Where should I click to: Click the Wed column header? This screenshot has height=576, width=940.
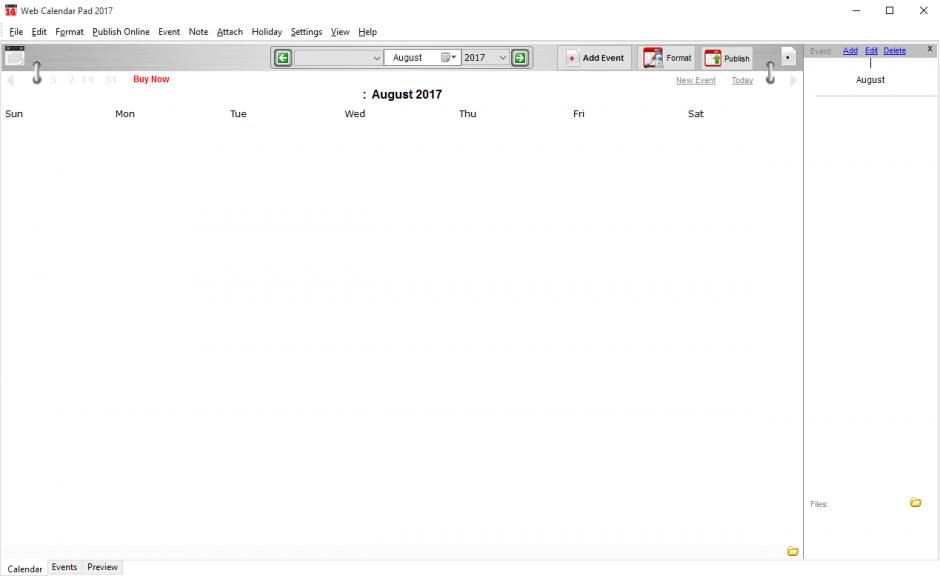[x=354, y=114]
